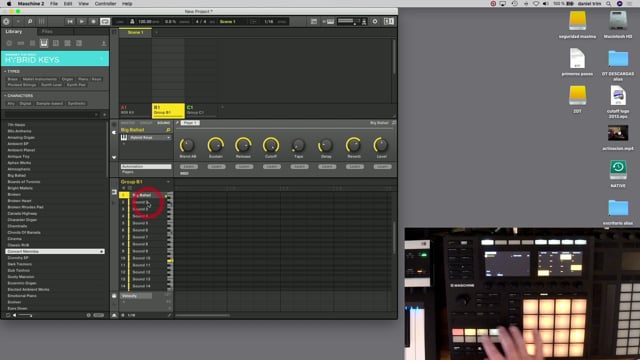Click the piano keyboard plug-in icon
The height and width of the screenshot is (360, 640).
[x=124, y=138]
